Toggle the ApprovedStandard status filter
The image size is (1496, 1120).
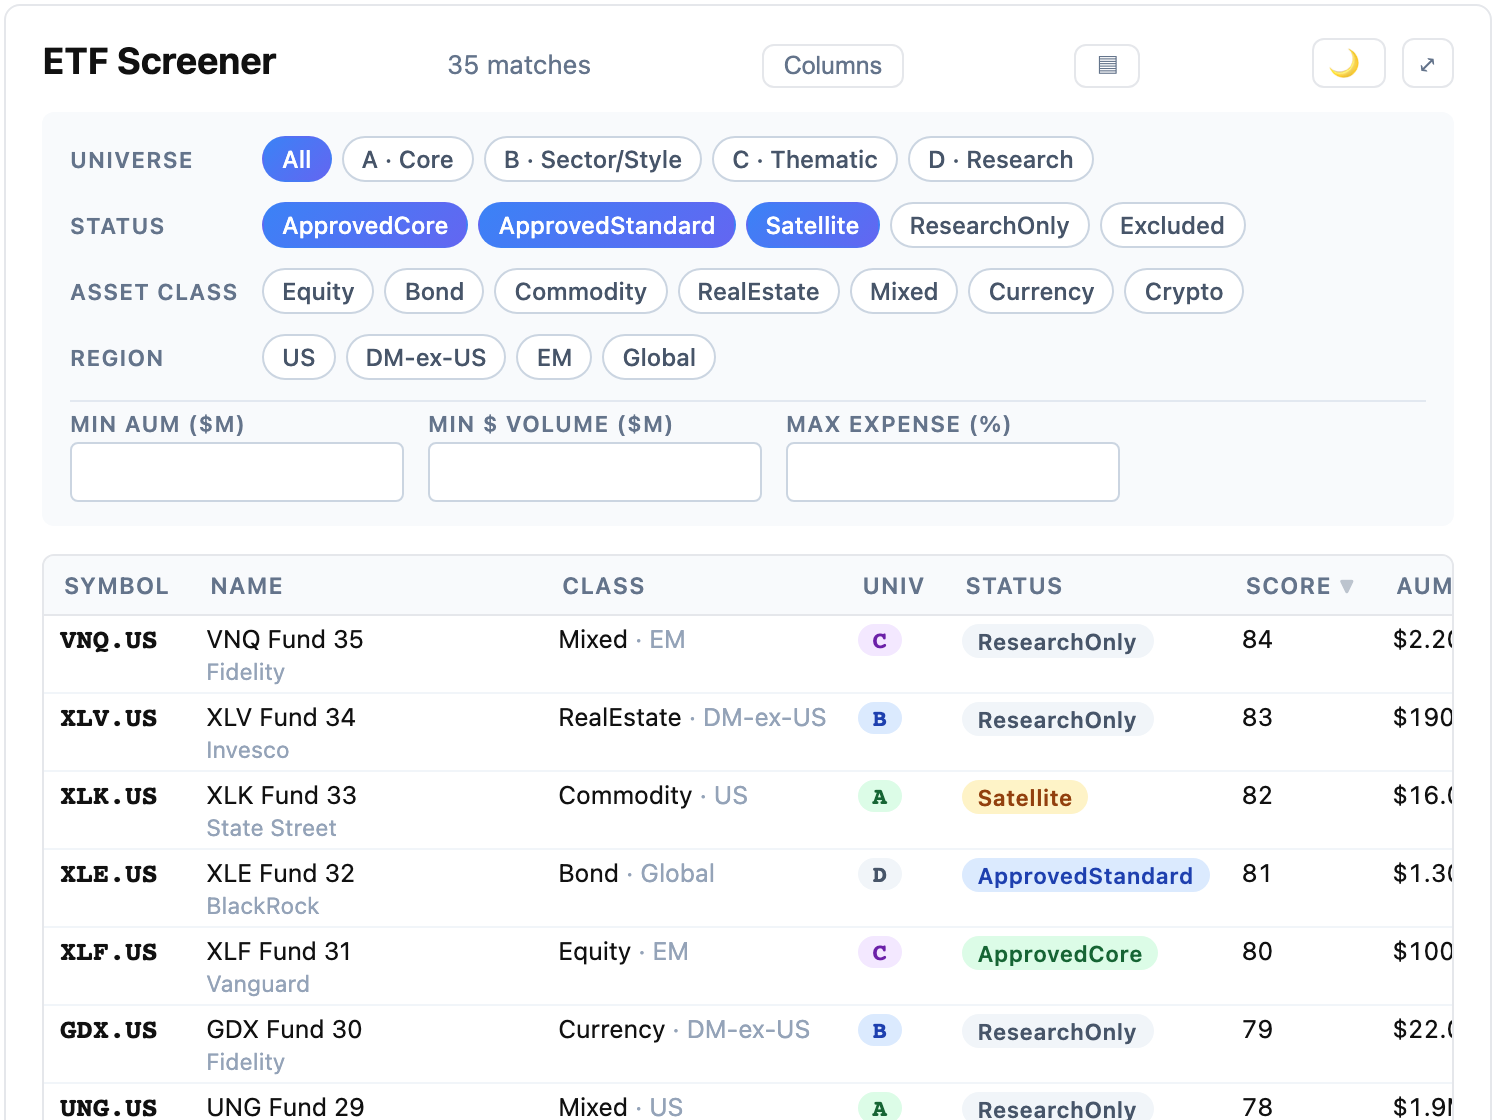(607, 225)
